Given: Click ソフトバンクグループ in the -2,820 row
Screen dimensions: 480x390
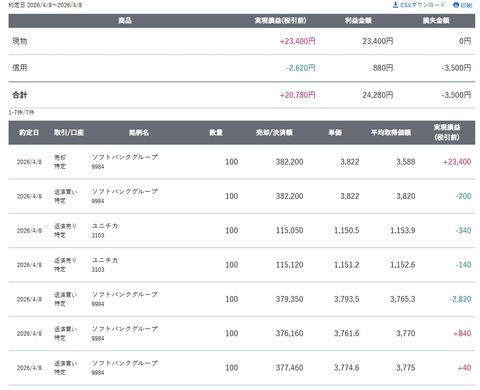Looking at the screenshot, I should (x=125, y=294).
